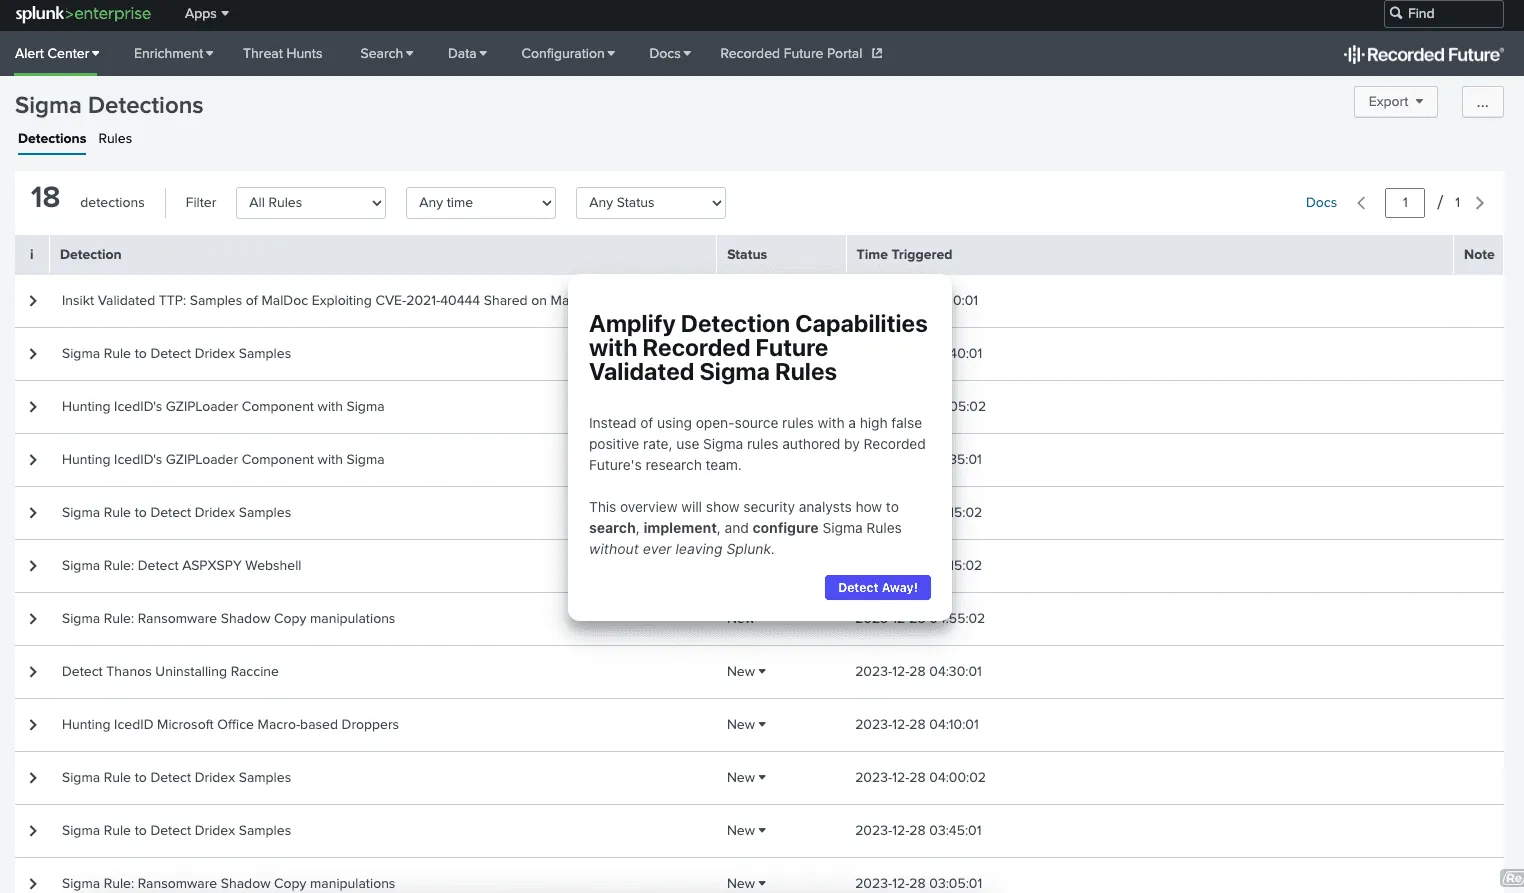Open the Export dropdown

pos(1395,102)
